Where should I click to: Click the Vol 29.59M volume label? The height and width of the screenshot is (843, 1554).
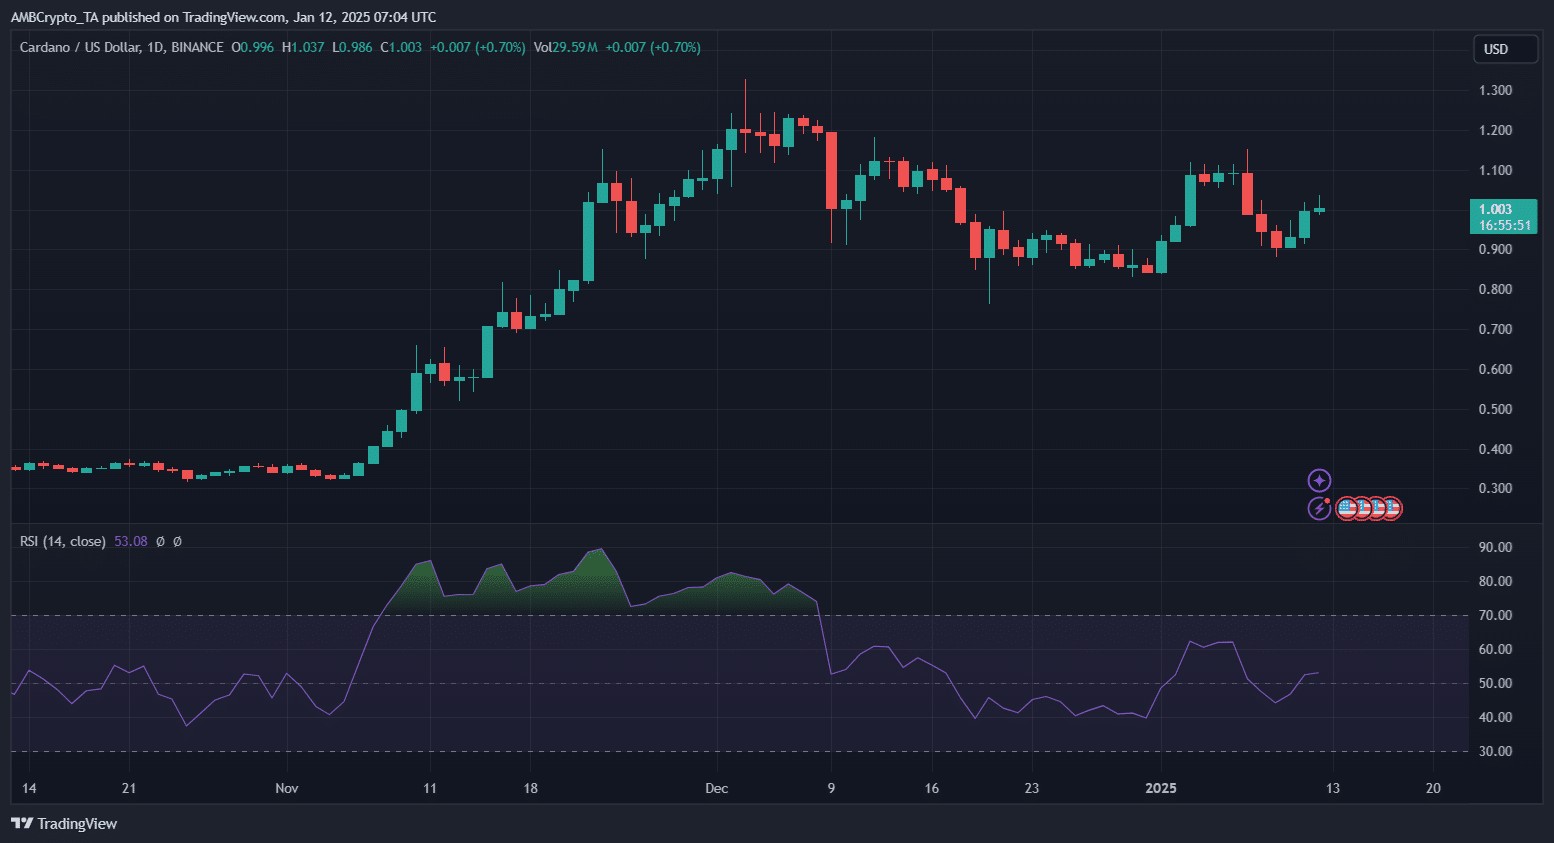pyautogui.click(x=565, y=47)
